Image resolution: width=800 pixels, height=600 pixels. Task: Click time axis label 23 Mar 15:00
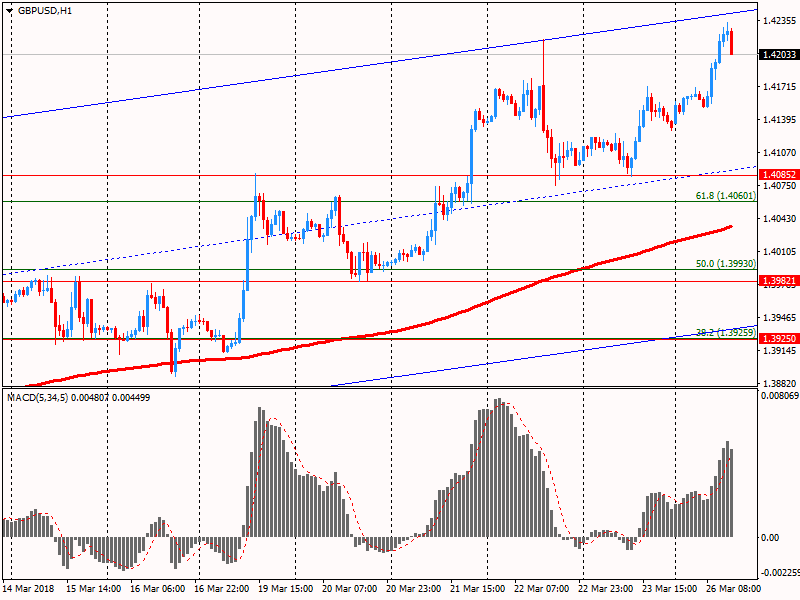point(670,588)
